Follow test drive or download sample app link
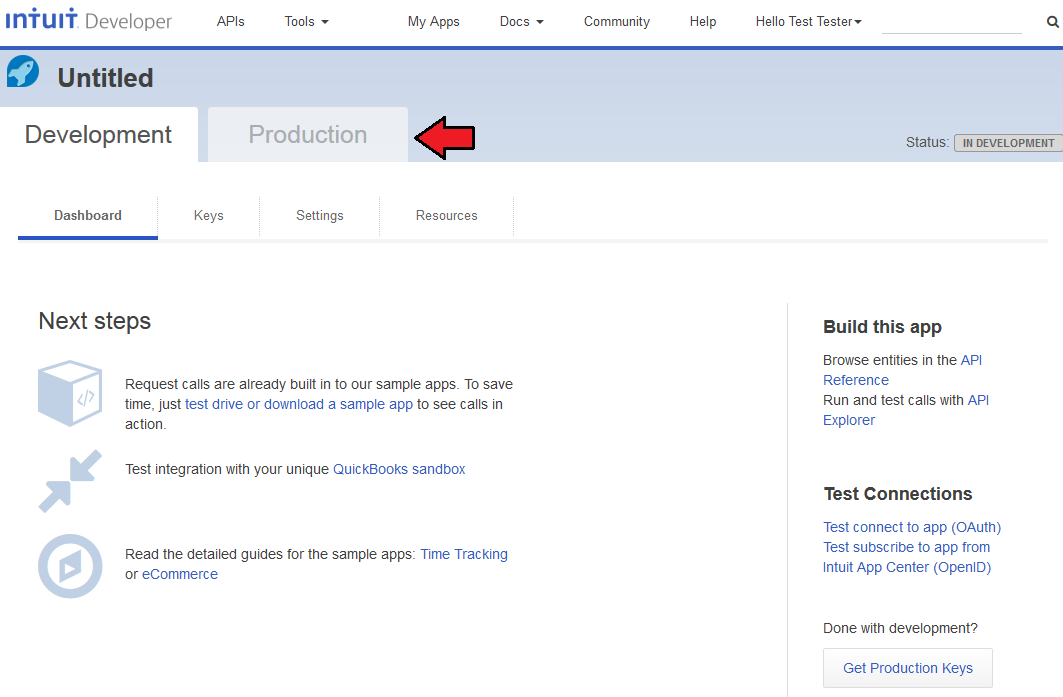Image resolution: width=1063 pixels, height=697 pixels. (299, 404)
